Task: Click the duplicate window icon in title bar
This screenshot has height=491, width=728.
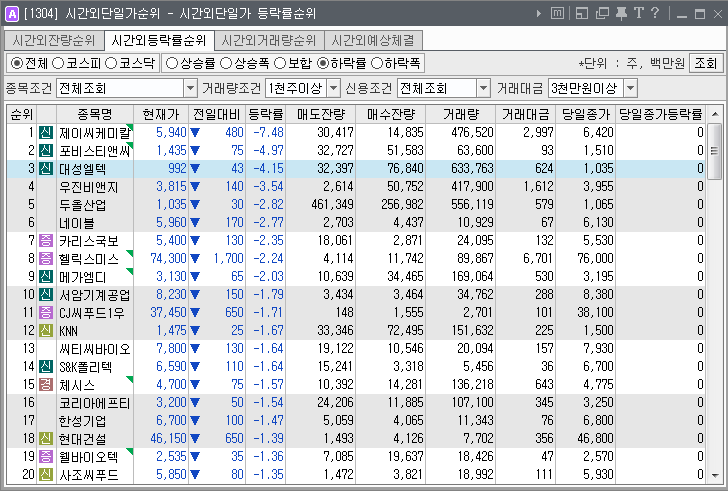Action: (x=602, y=13)
